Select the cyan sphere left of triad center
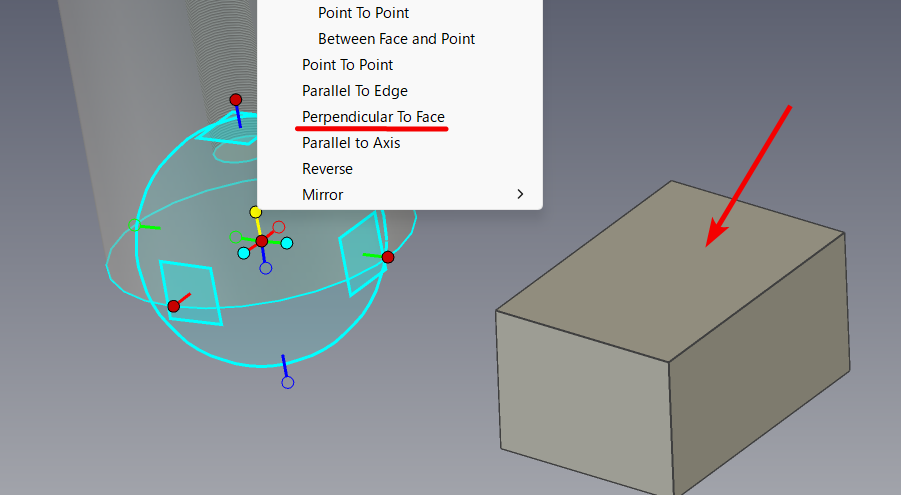Viewport: 901px width, 495px height. (x=244, y=253)
